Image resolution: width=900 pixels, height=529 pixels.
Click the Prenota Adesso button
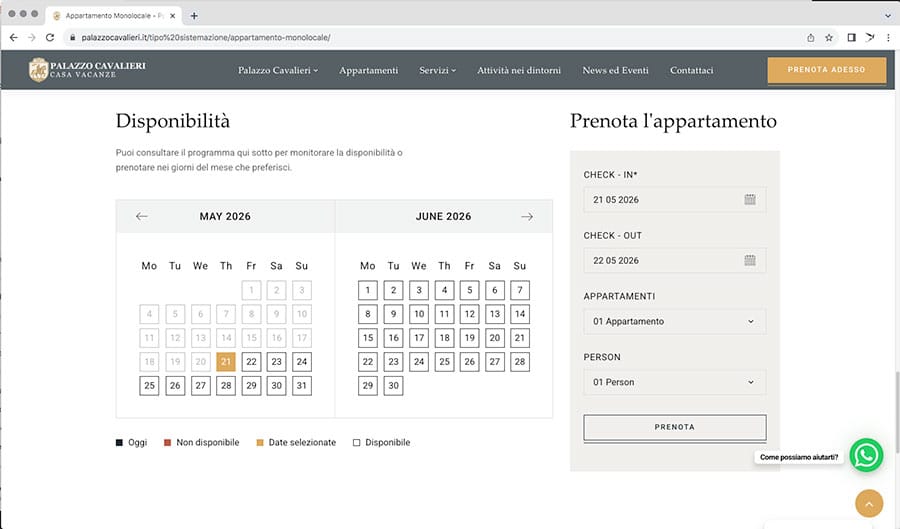(827, 69)
